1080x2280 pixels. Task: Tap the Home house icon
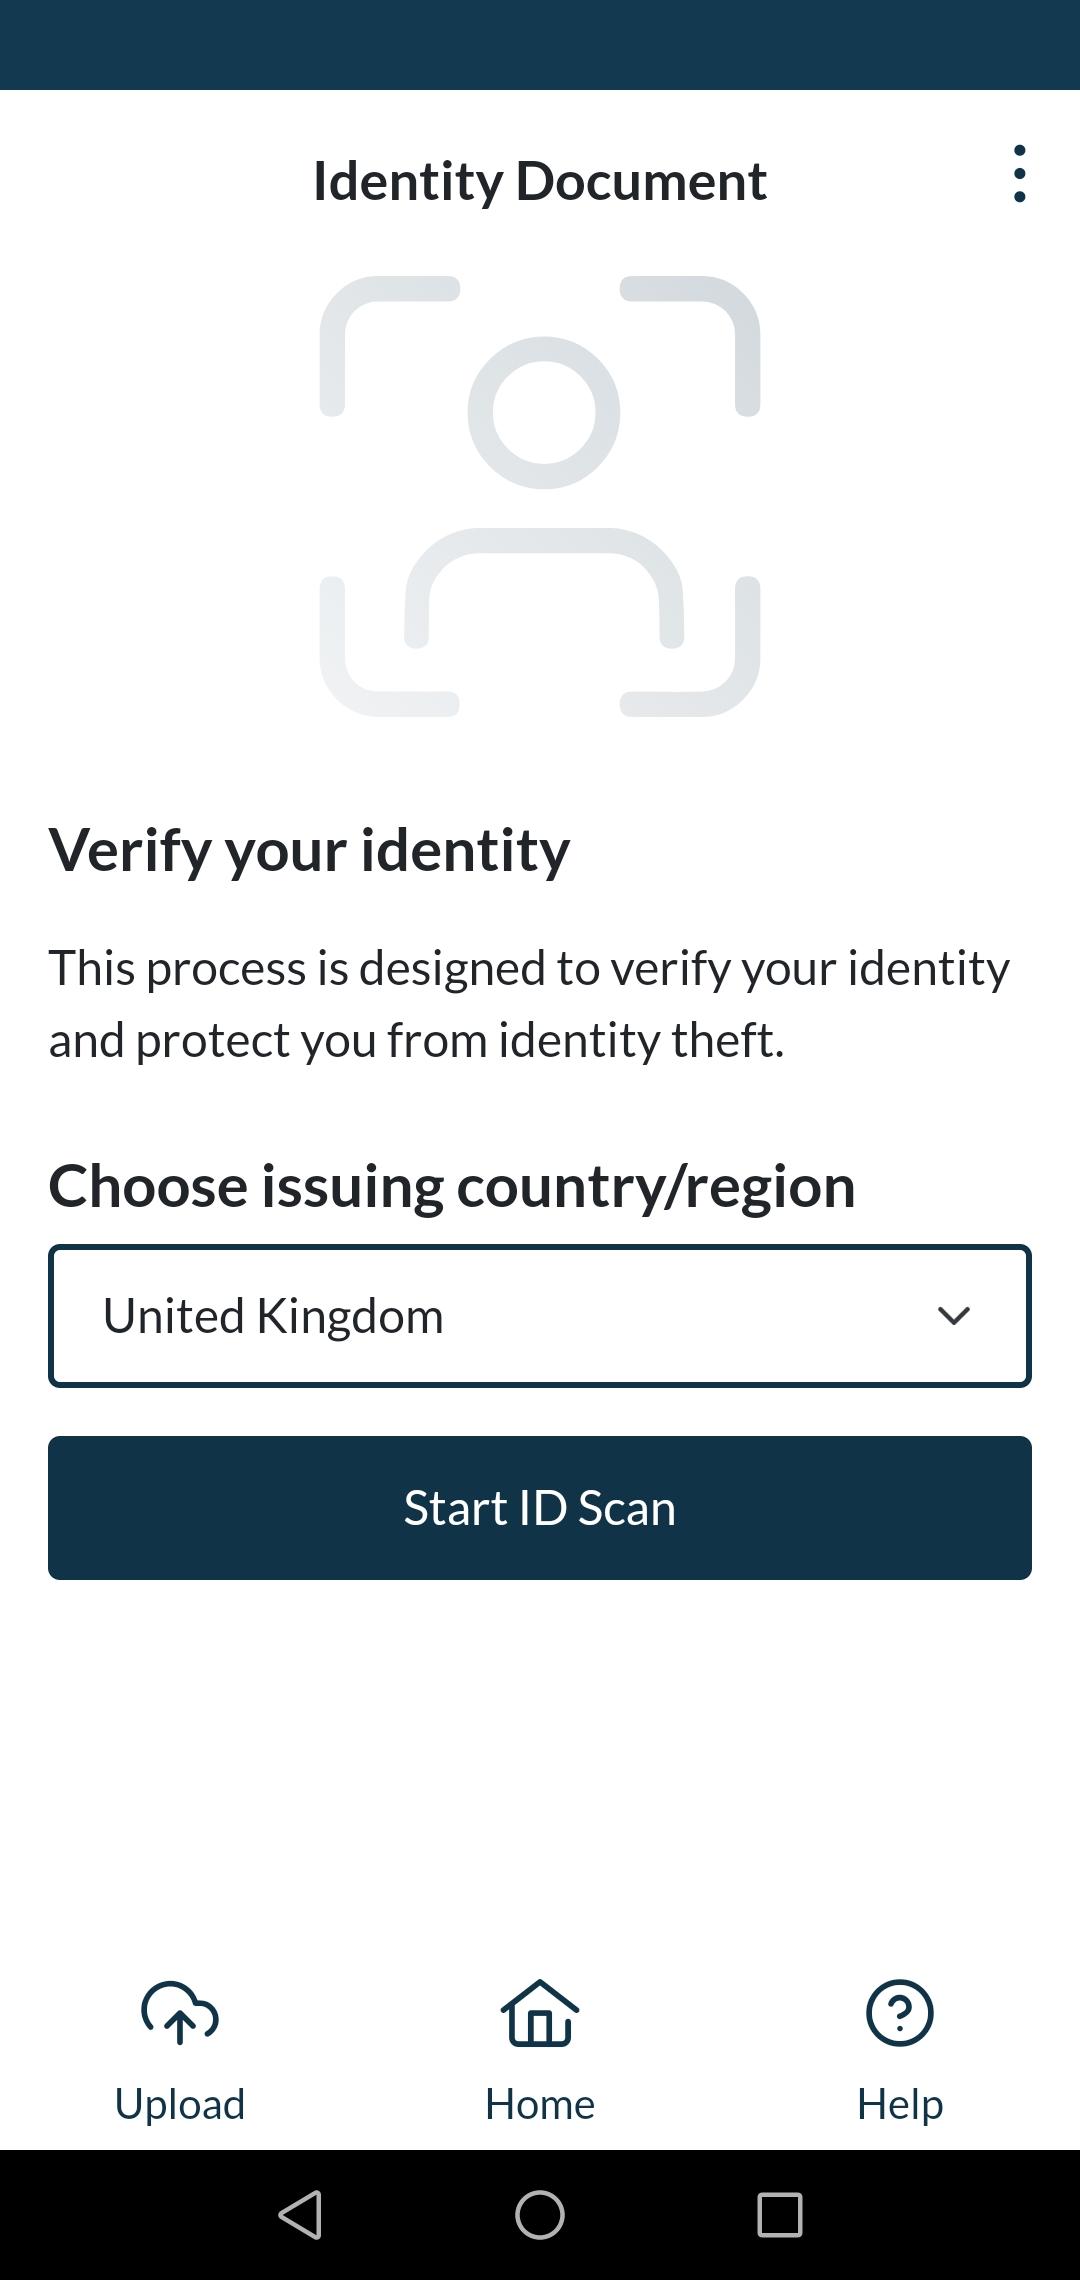click(540, 2012)
